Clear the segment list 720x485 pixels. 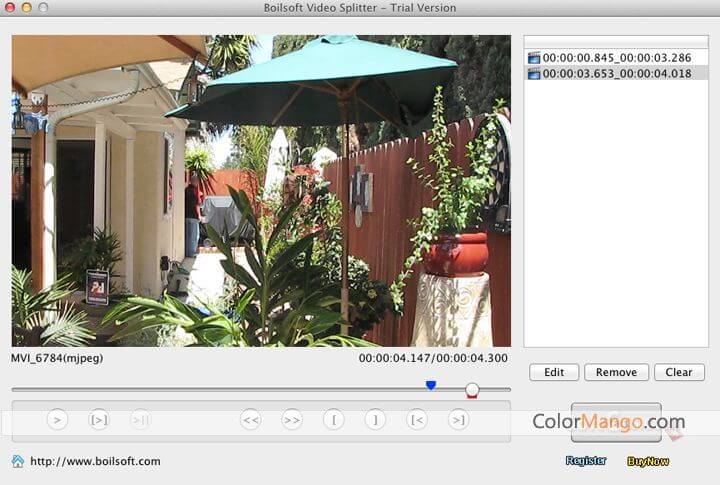[679, 372]
